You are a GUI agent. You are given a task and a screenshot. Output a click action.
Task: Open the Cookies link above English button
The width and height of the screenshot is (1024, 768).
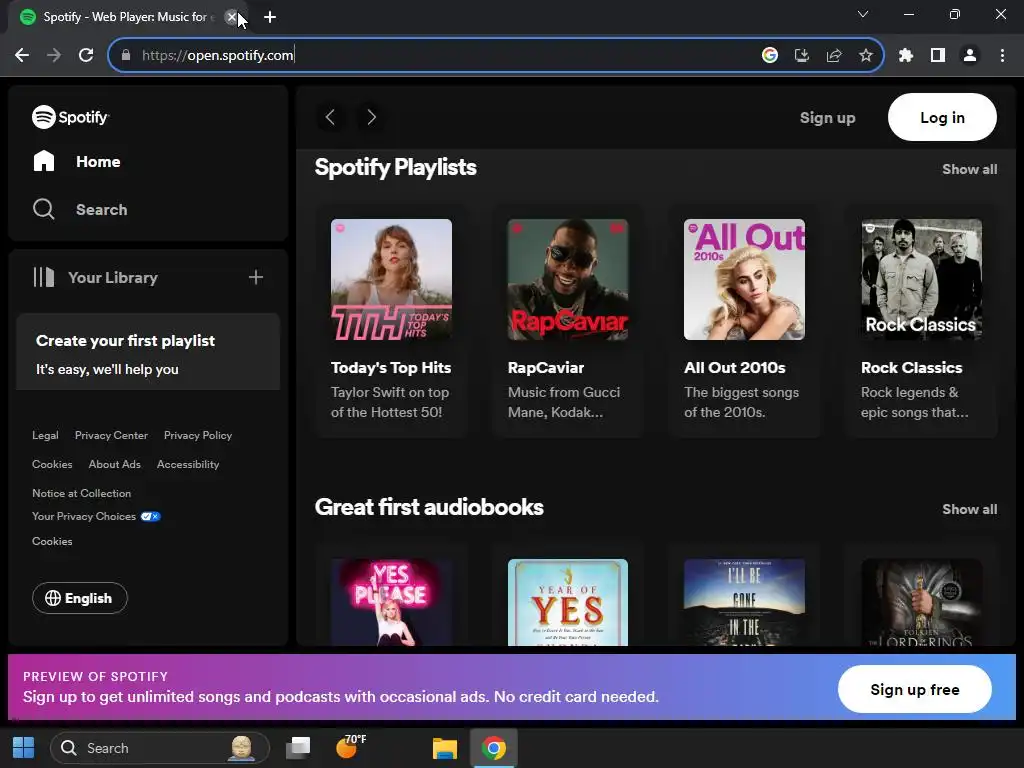coord(52,541)
